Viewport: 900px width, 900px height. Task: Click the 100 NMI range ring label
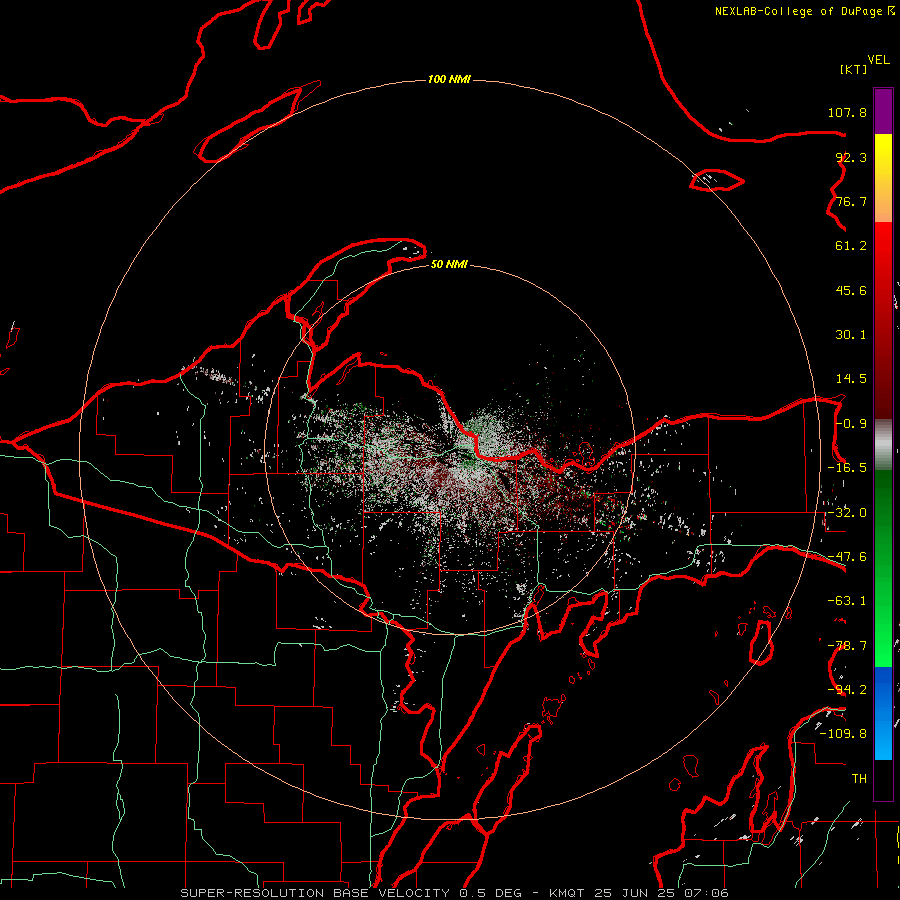449,79
